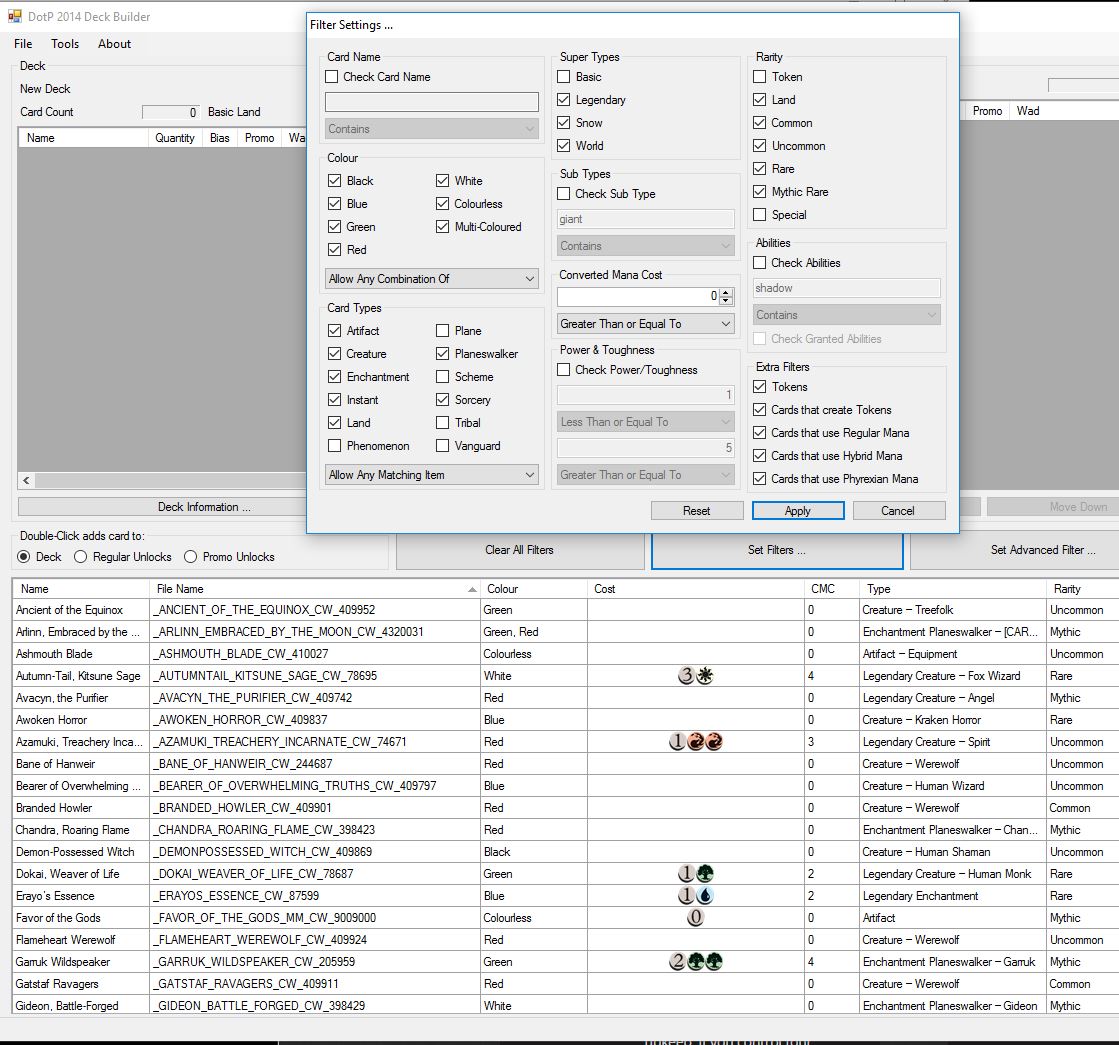Click zero mana icon for Favor of the Gods
The width and height of the screenshot is (1119, 1045).
[x=695, y=918]
